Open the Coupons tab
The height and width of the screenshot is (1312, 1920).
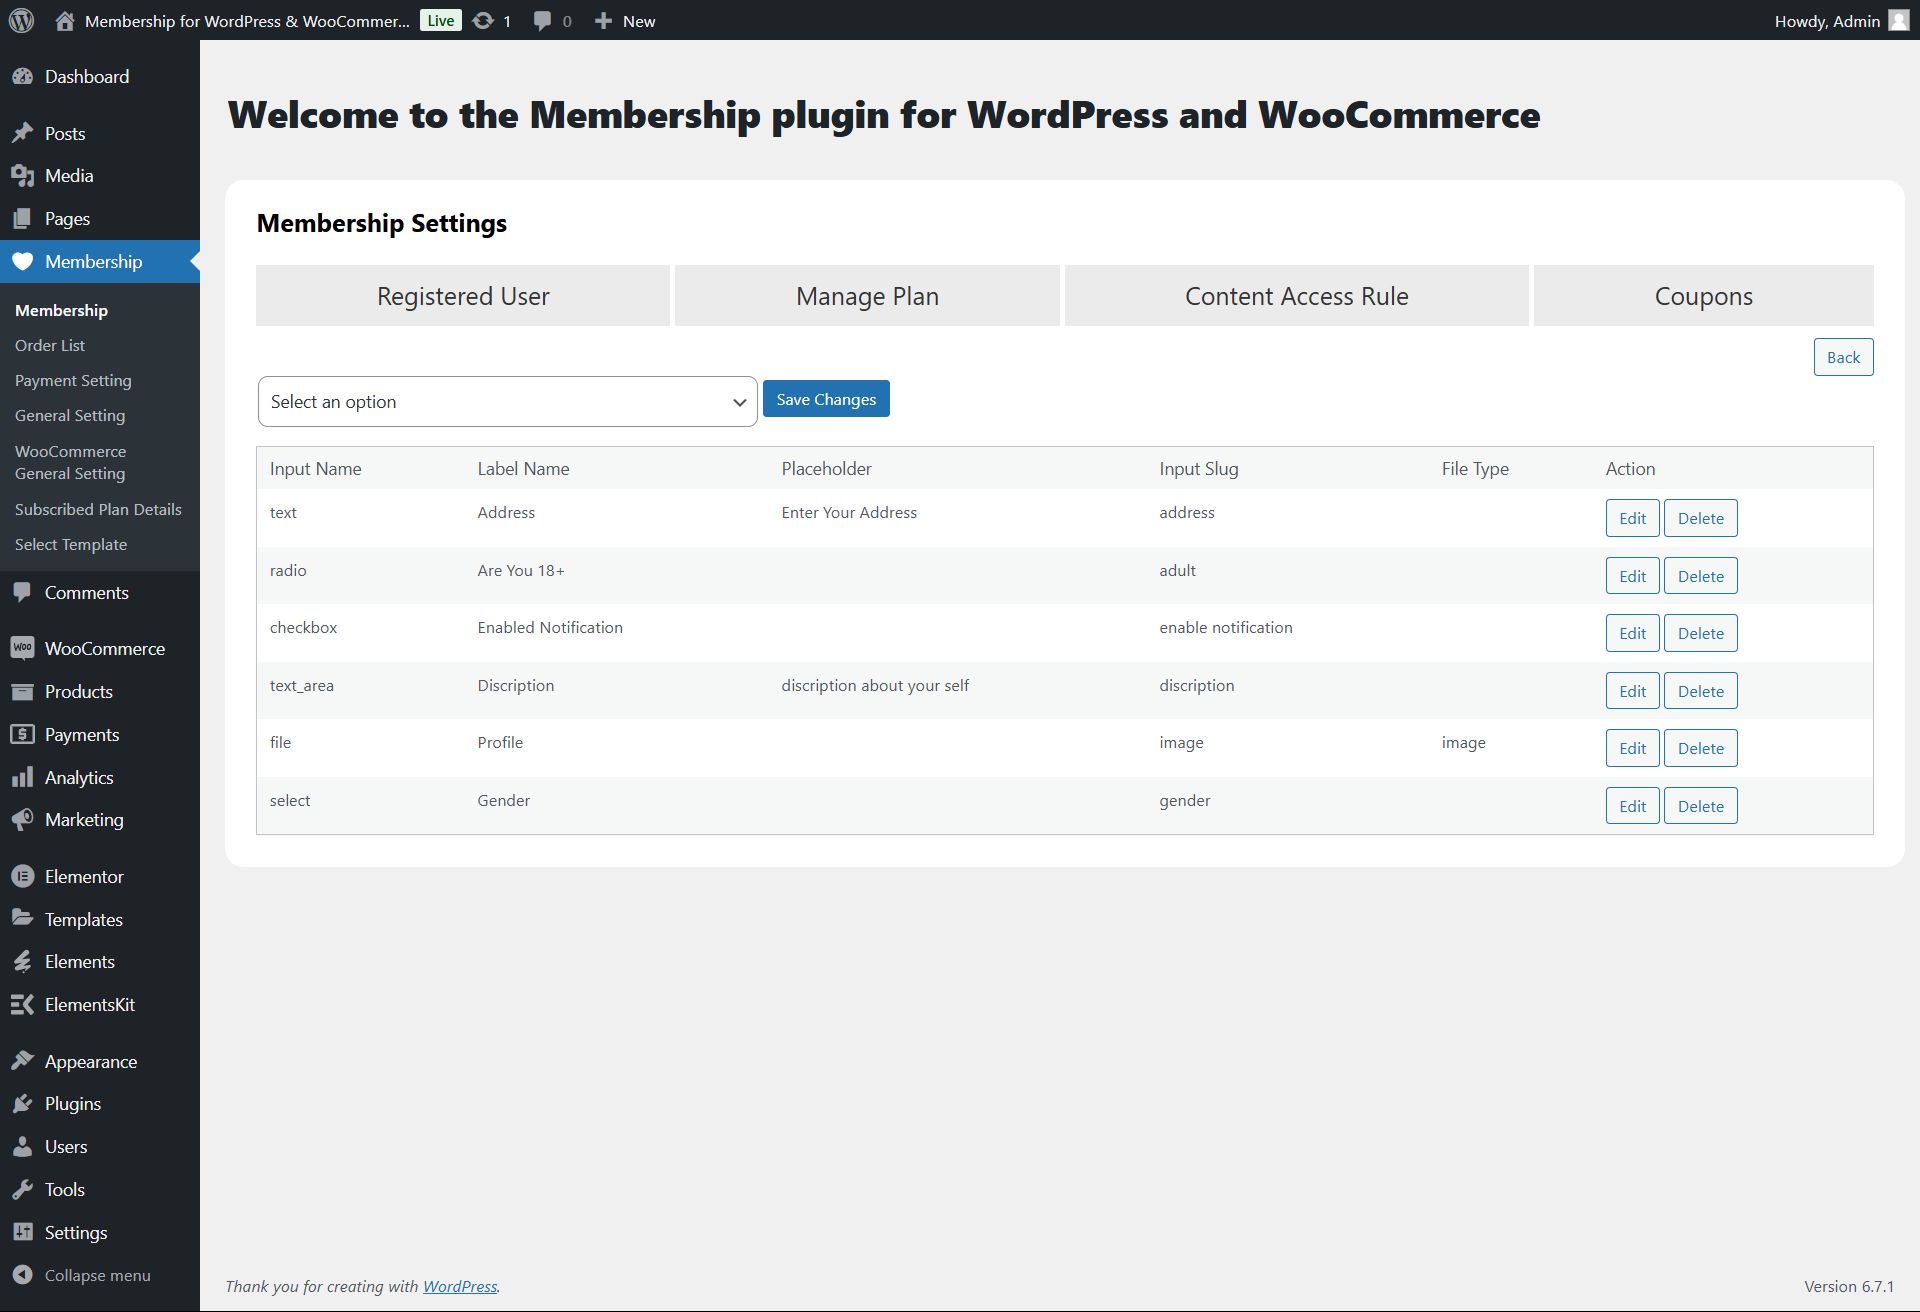[1703, 296]
